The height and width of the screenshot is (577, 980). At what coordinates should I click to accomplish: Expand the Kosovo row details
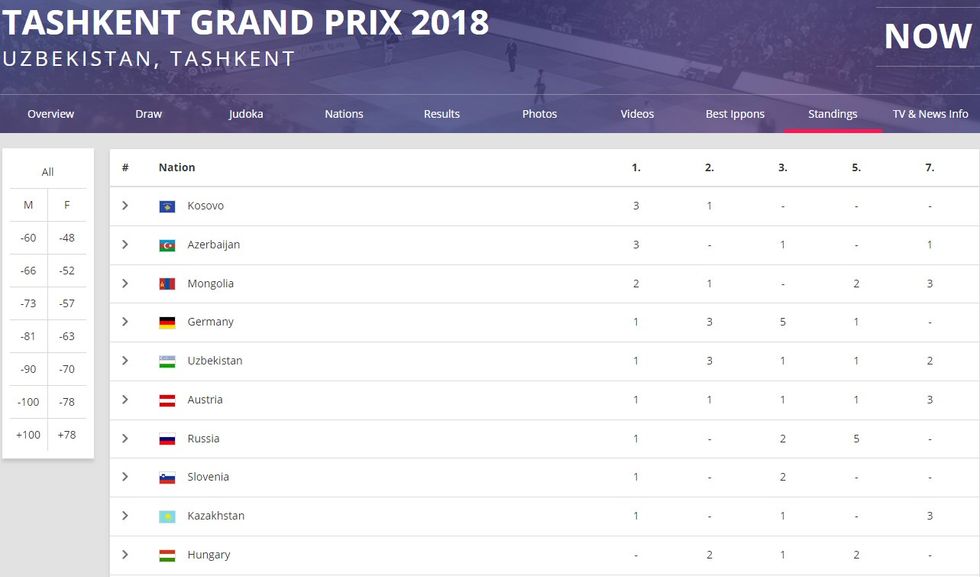pos(125,206)
